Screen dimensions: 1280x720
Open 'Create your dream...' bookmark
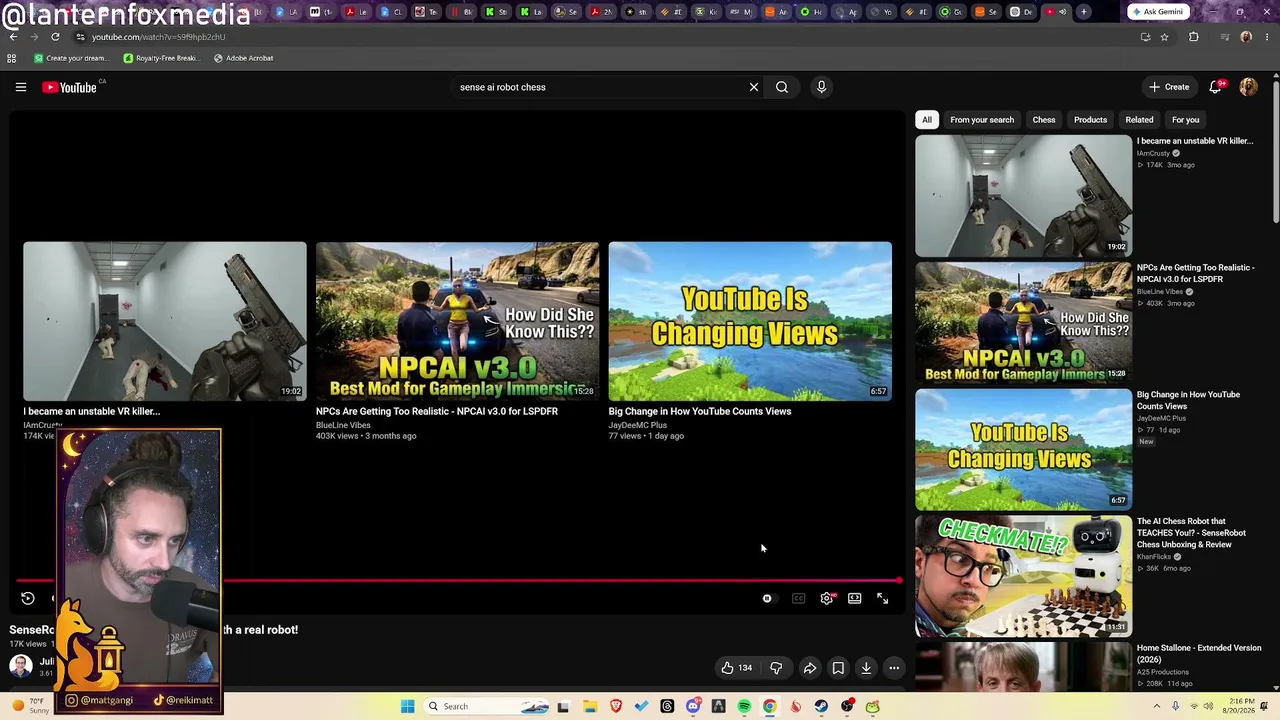(x=70, y=58)
